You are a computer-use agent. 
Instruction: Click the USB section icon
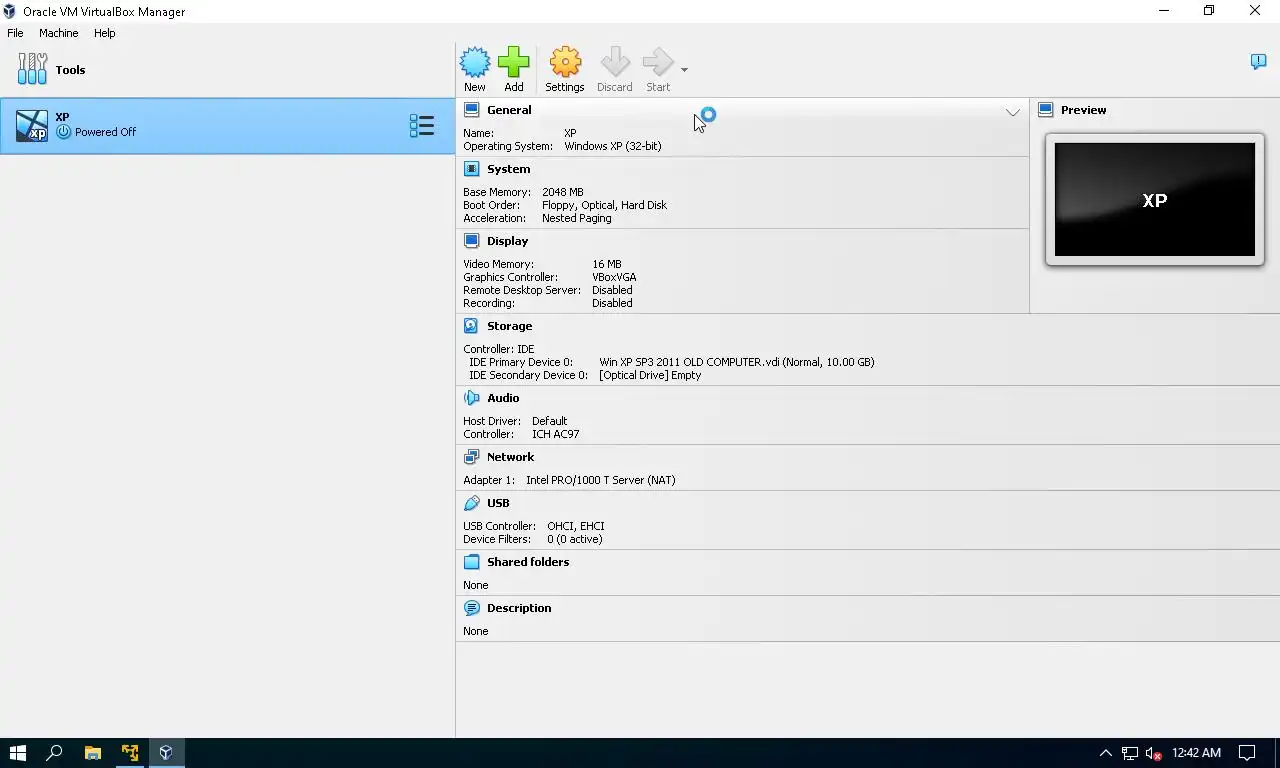pos(471,503)
